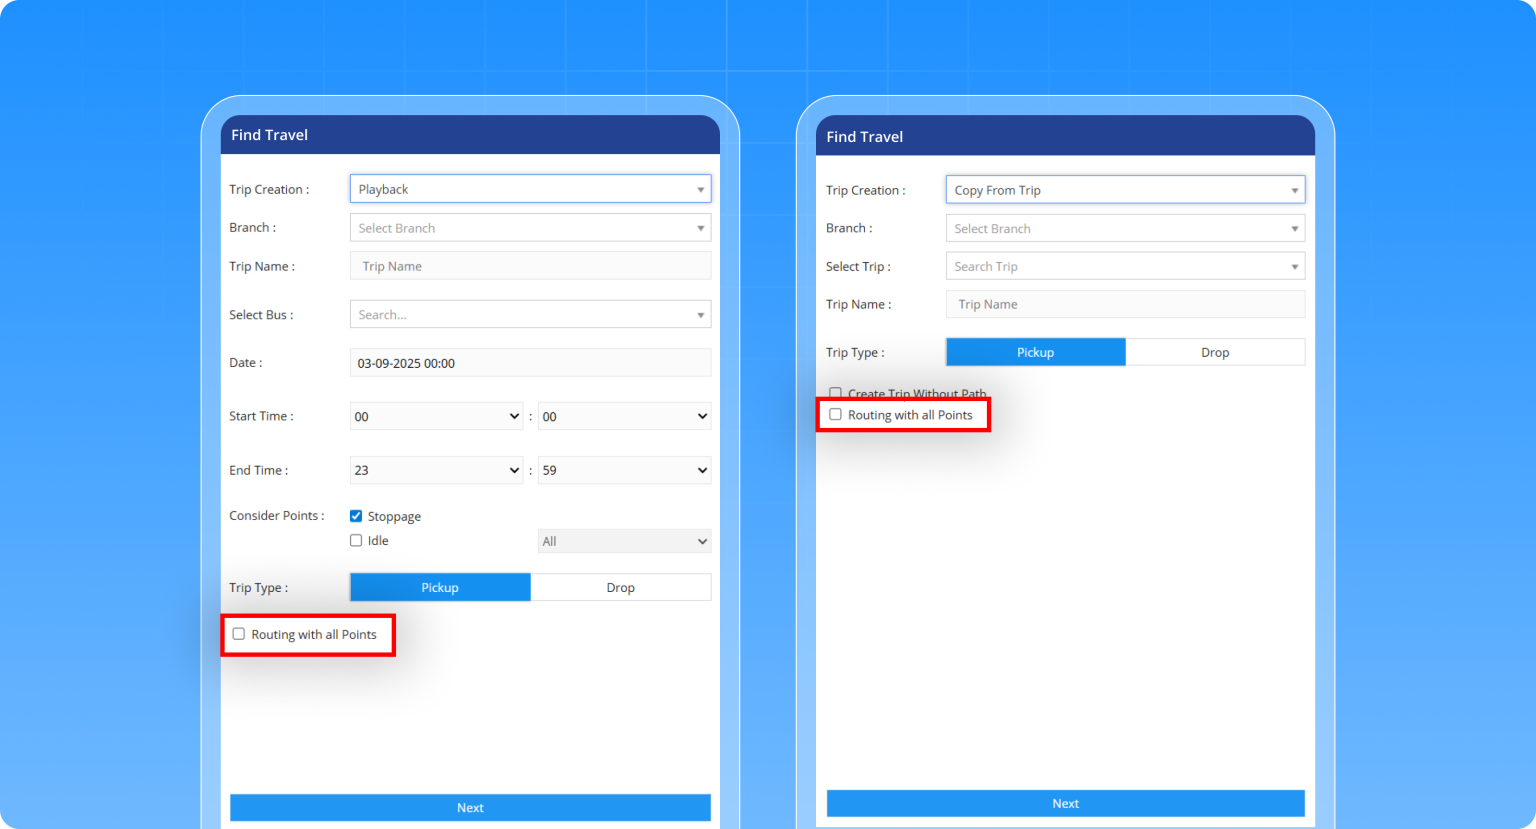The width and height of the screenshot is (1536, 829).
Task: Click the Trip Name field below Search Trip
Action: [x=1125, y=305]
